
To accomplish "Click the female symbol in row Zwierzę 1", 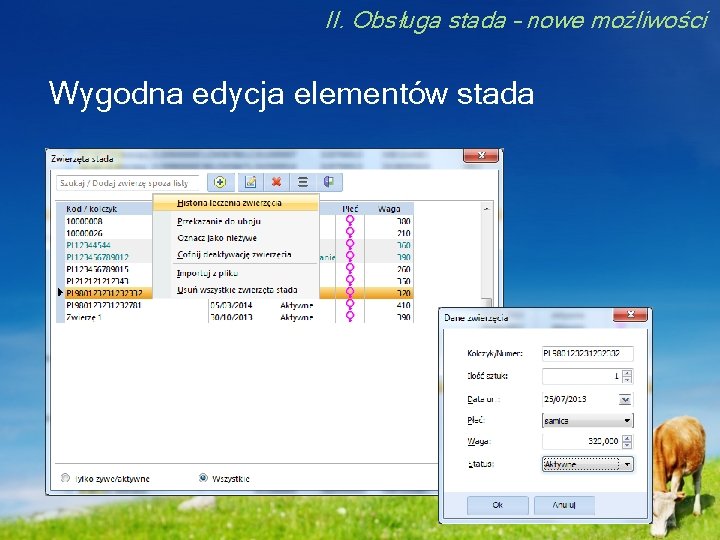I will click(350, 317).
